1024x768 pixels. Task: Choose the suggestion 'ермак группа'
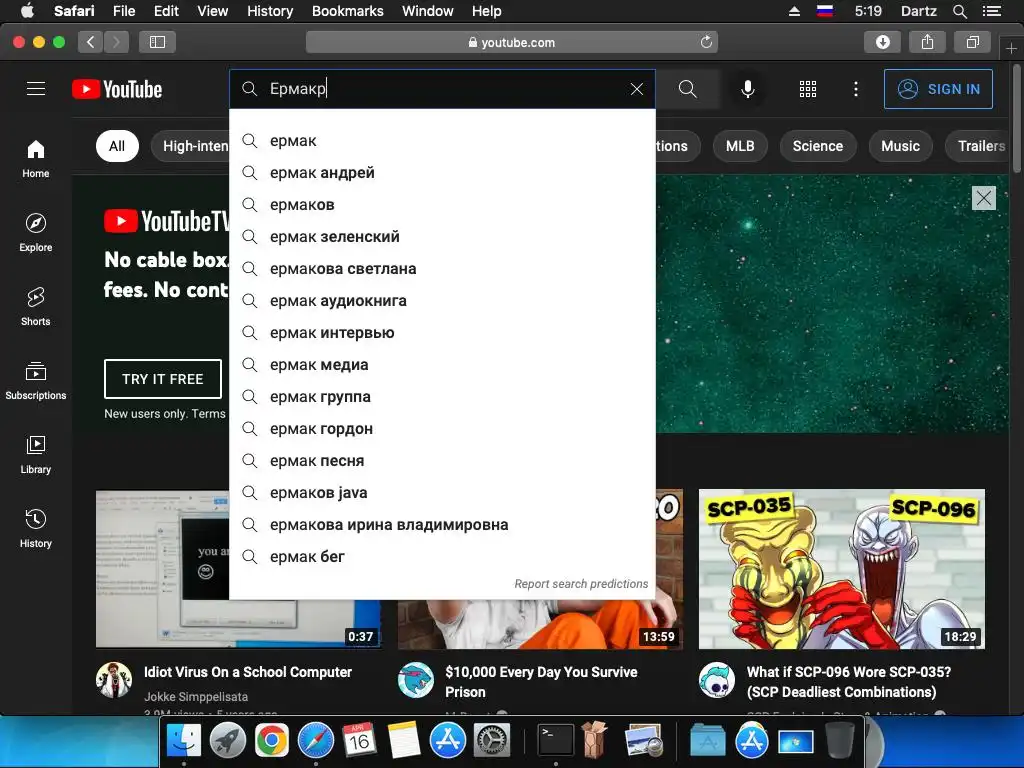pos(442,396)
